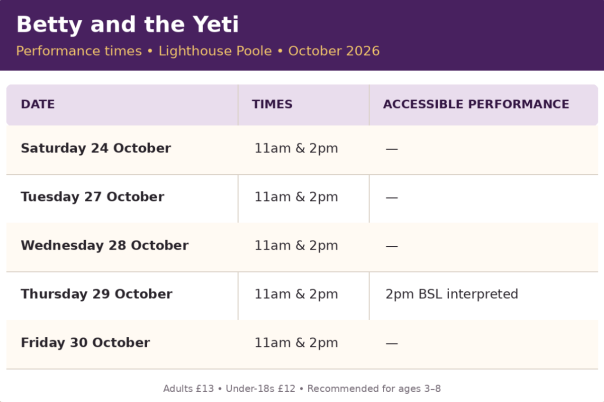Click Wednesday's 11am & 2pm times cell
Screen dimensions: 604x402
pyautogui.click(x=304, y=247)
